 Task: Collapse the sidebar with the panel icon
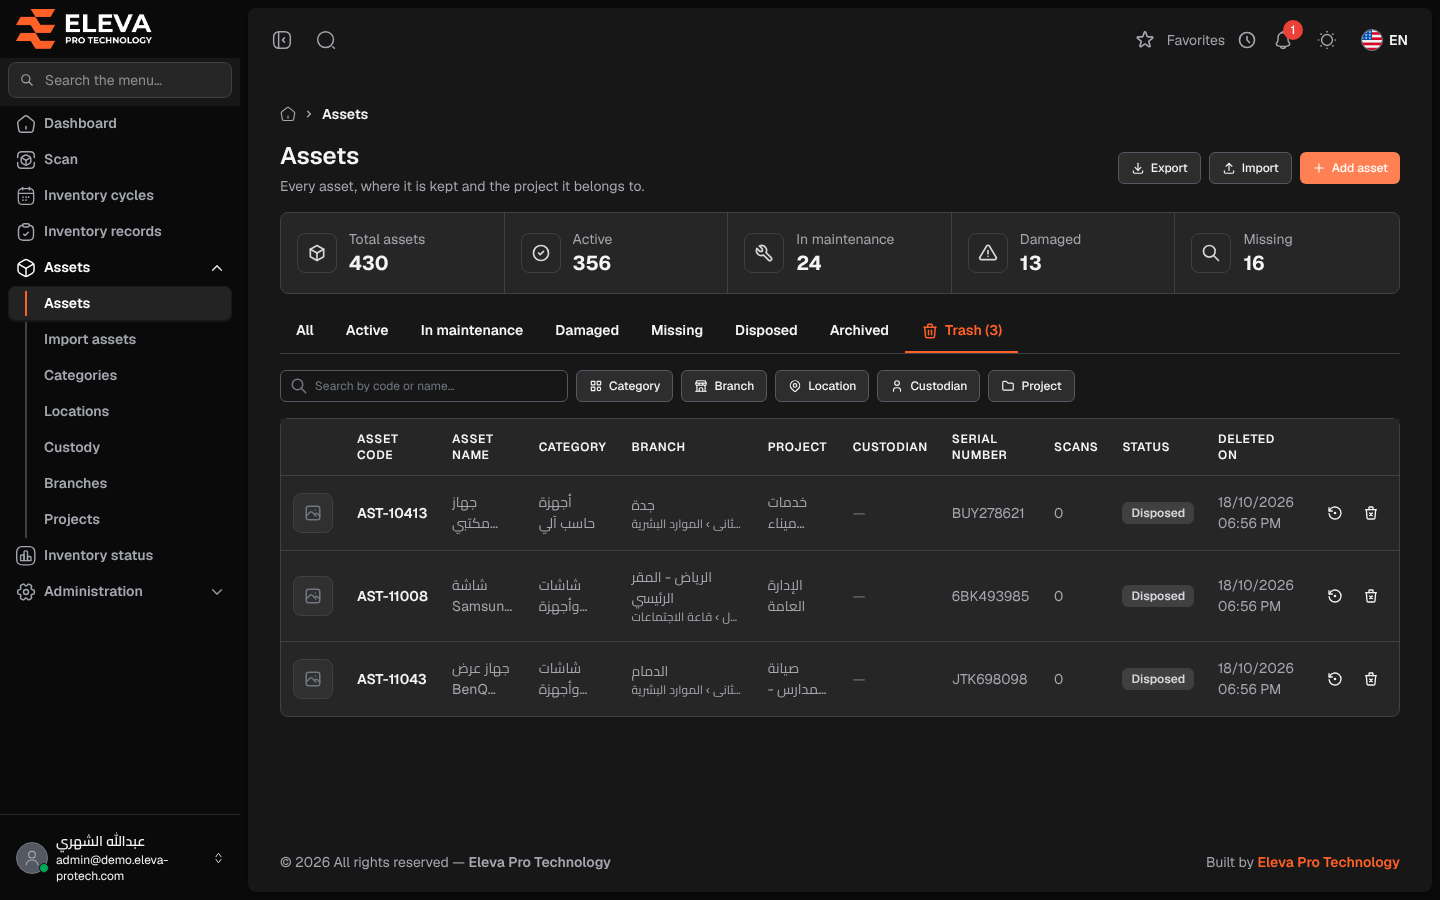[x=282, y=40]
